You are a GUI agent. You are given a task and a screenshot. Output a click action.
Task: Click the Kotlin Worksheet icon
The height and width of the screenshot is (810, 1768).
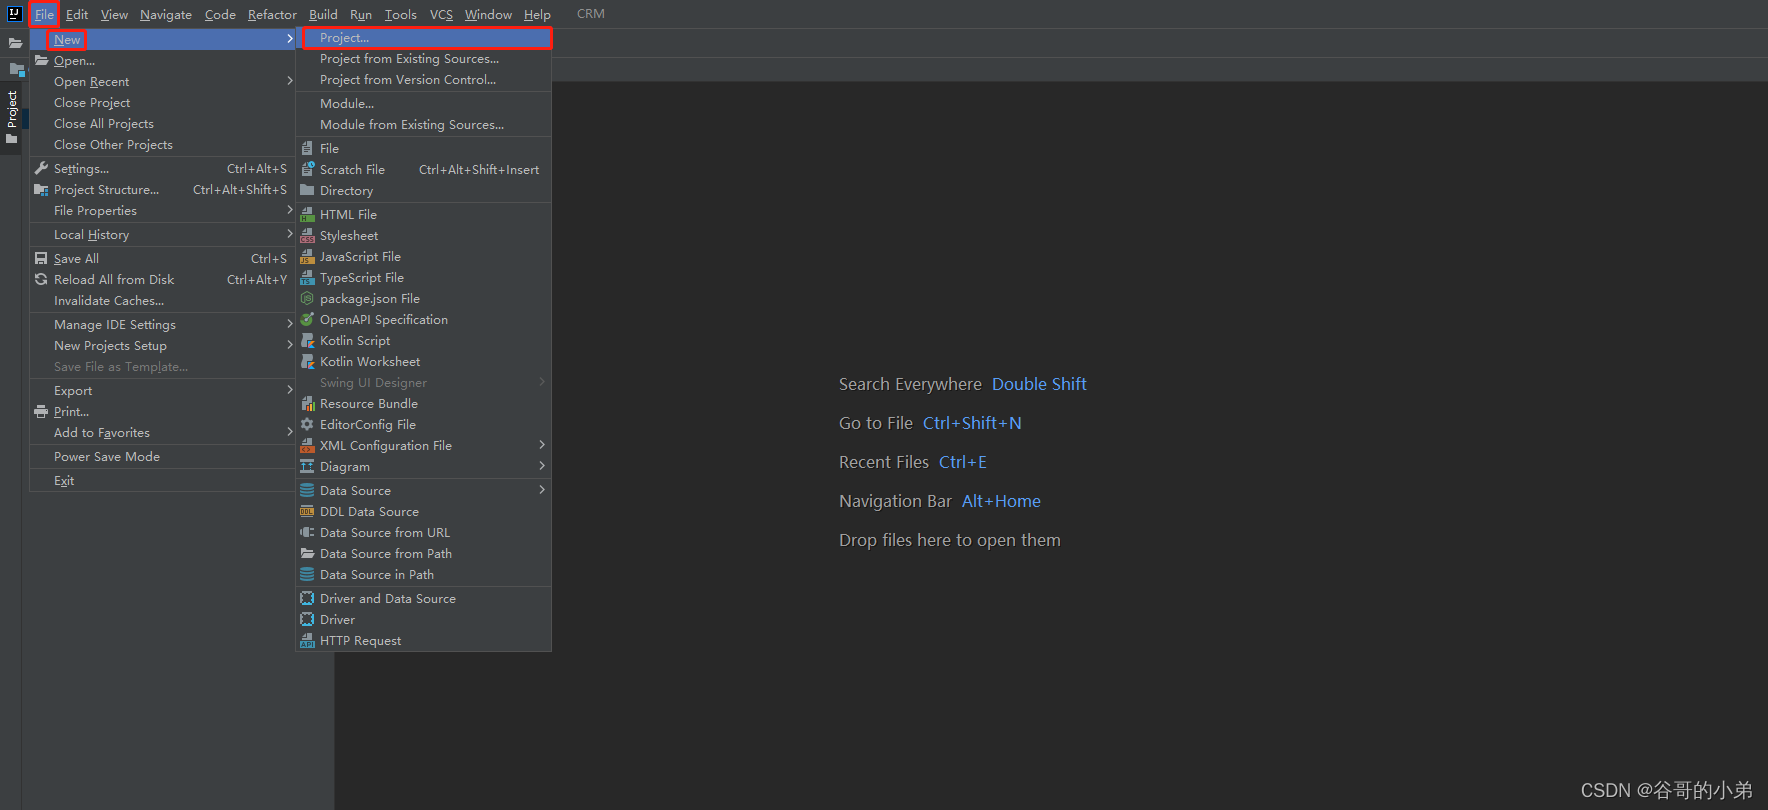[x=308, y=361]
